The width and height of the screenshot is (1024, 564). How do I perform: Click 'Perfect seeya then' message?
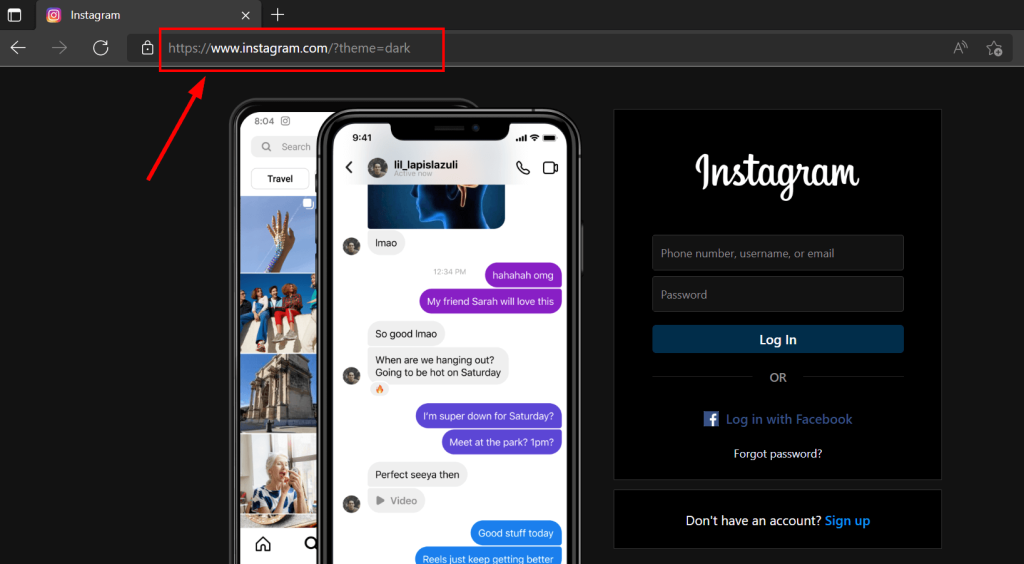pyautogui.click(x=417, y=475)
